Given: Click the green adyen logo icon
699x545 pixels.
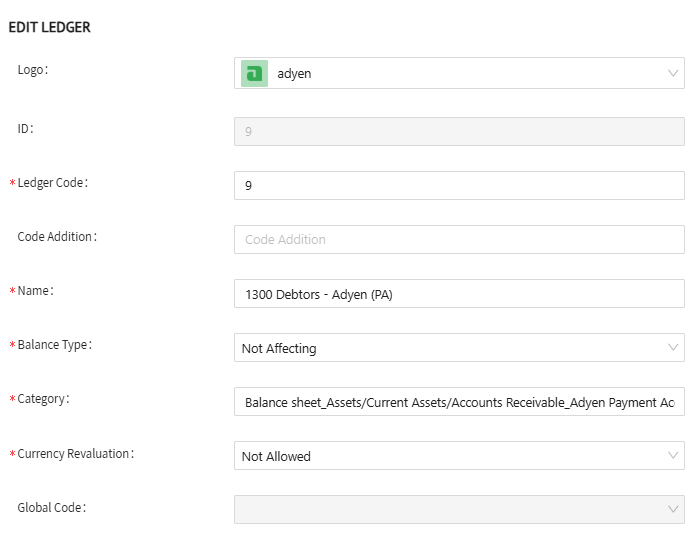Looking at the screenshot, I should tap(255, 73).
